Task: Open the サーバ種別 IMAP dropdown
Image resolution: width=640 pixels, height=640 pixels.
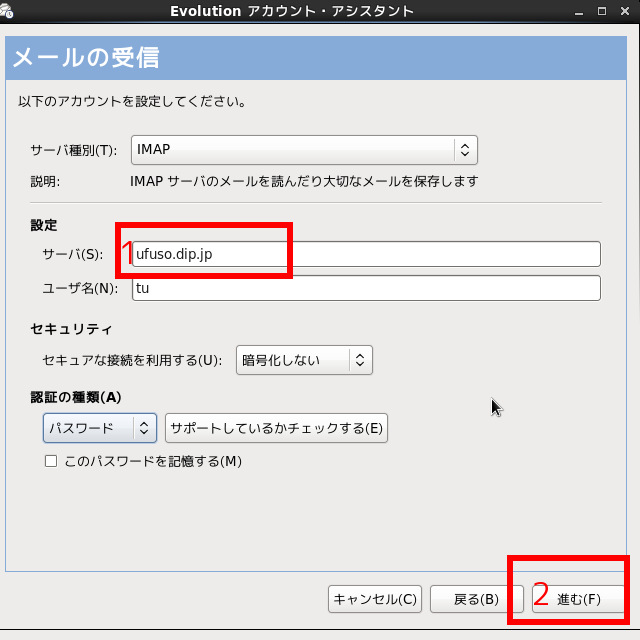Action: (x=304, y=150)
